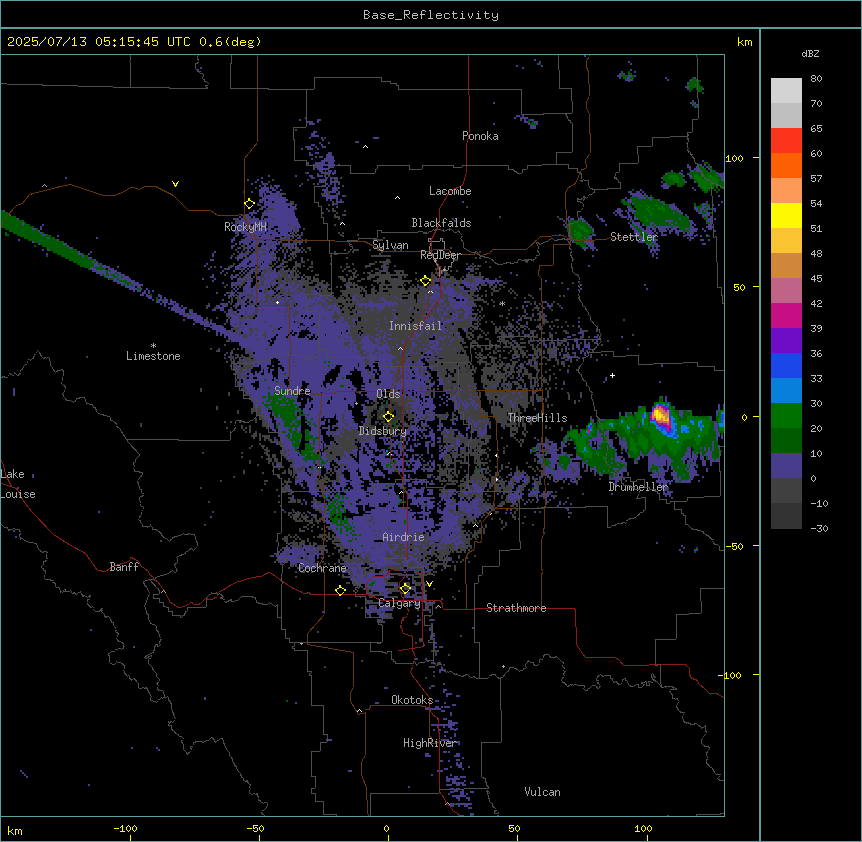862x842 pixels.
Task: Click the yellow V marker northeast of Calgary
Action: 429,584
